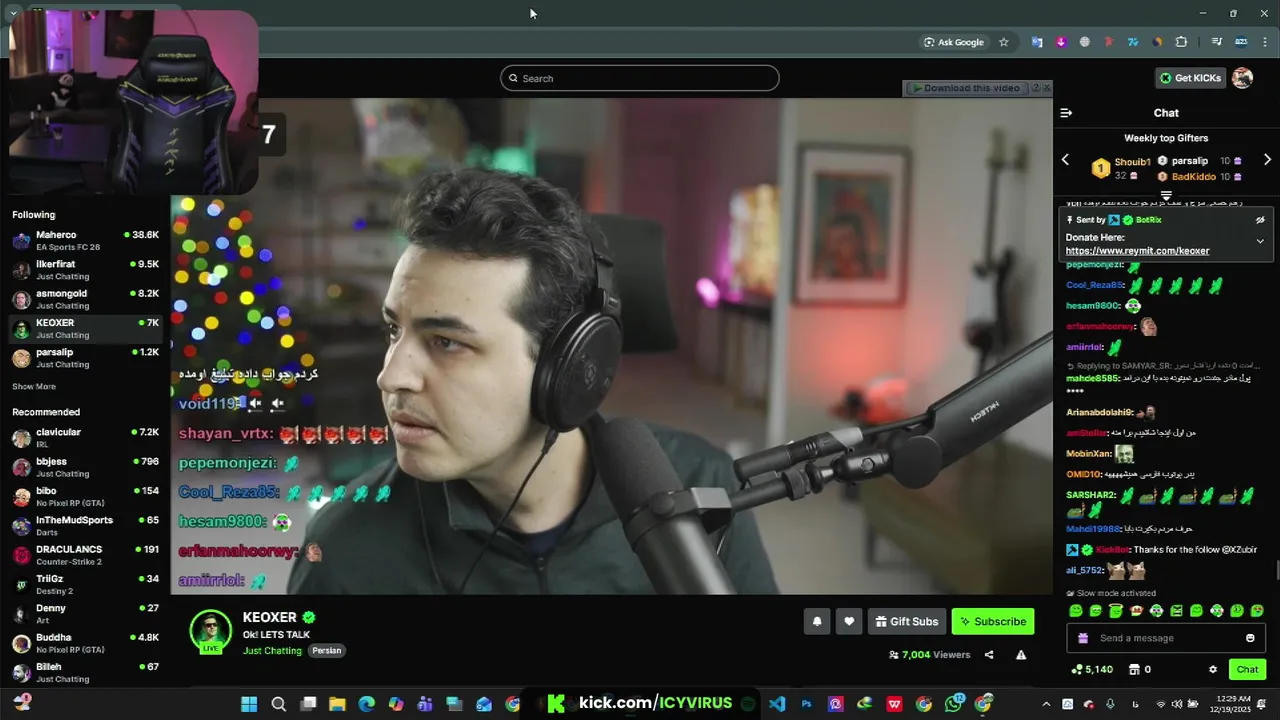Screen dimensions: 1280x720
Task: Collapse the gifters leaderboard handle
Action: click(1166, 196)
